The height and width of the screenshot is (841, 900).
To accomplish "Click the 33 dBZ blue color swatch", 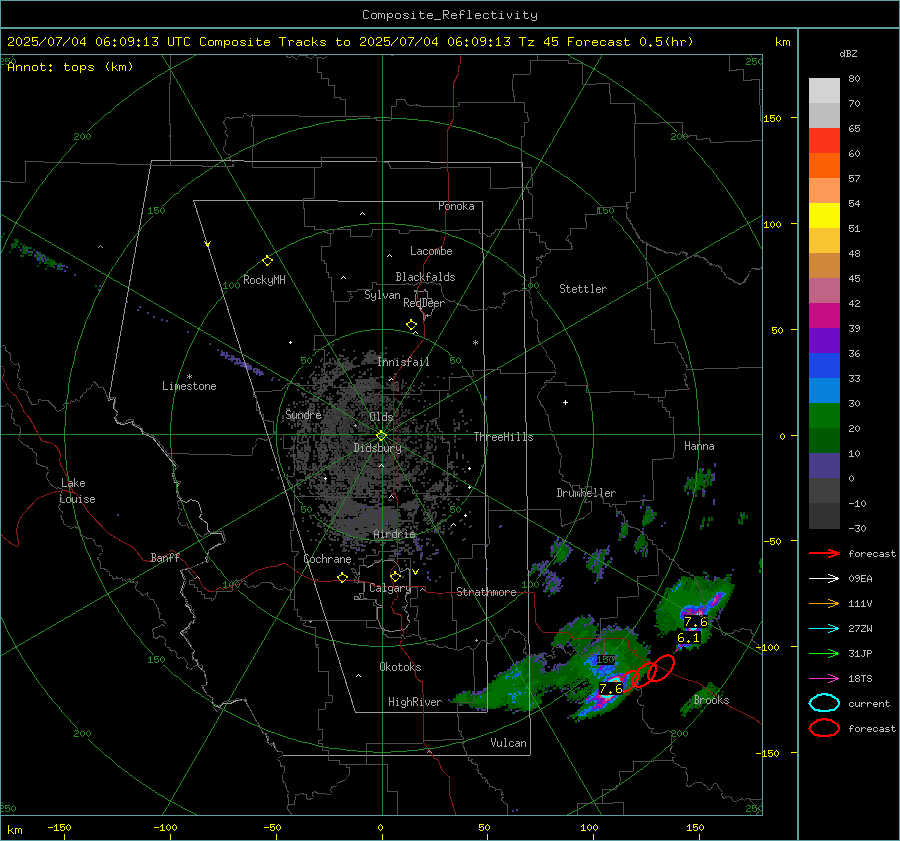I will coord(824,366).
